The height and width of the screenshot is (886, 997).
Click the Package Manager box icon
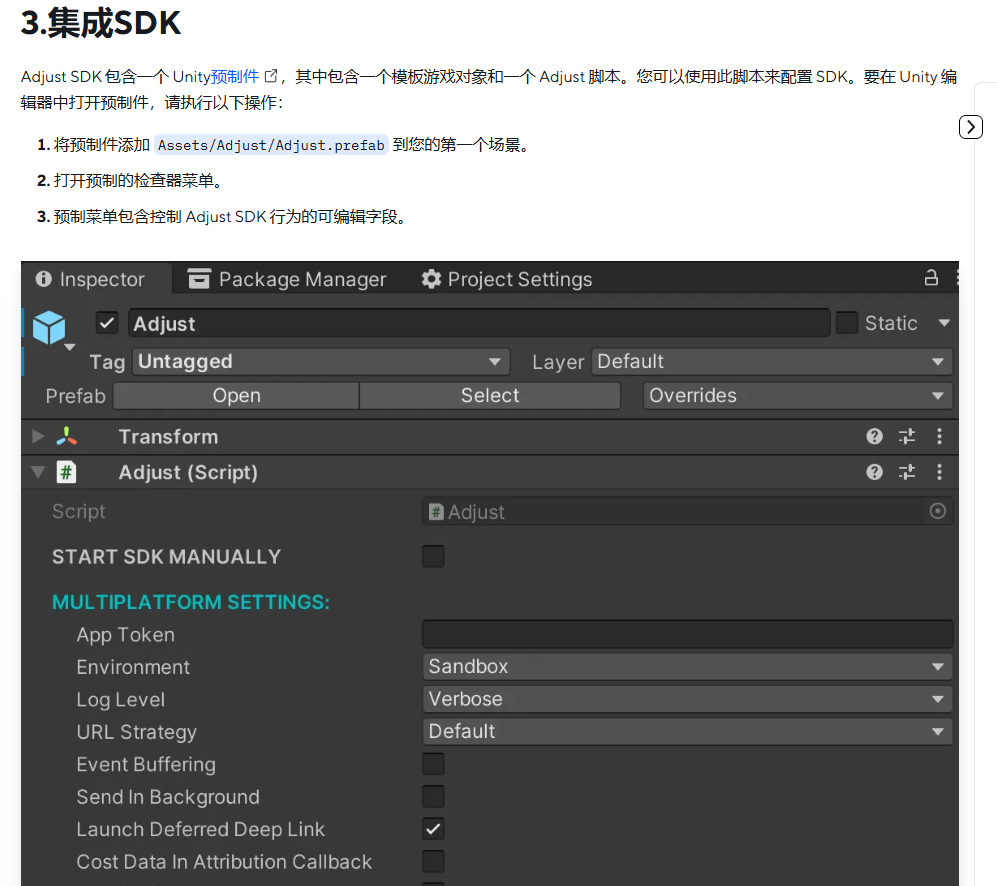199,279
